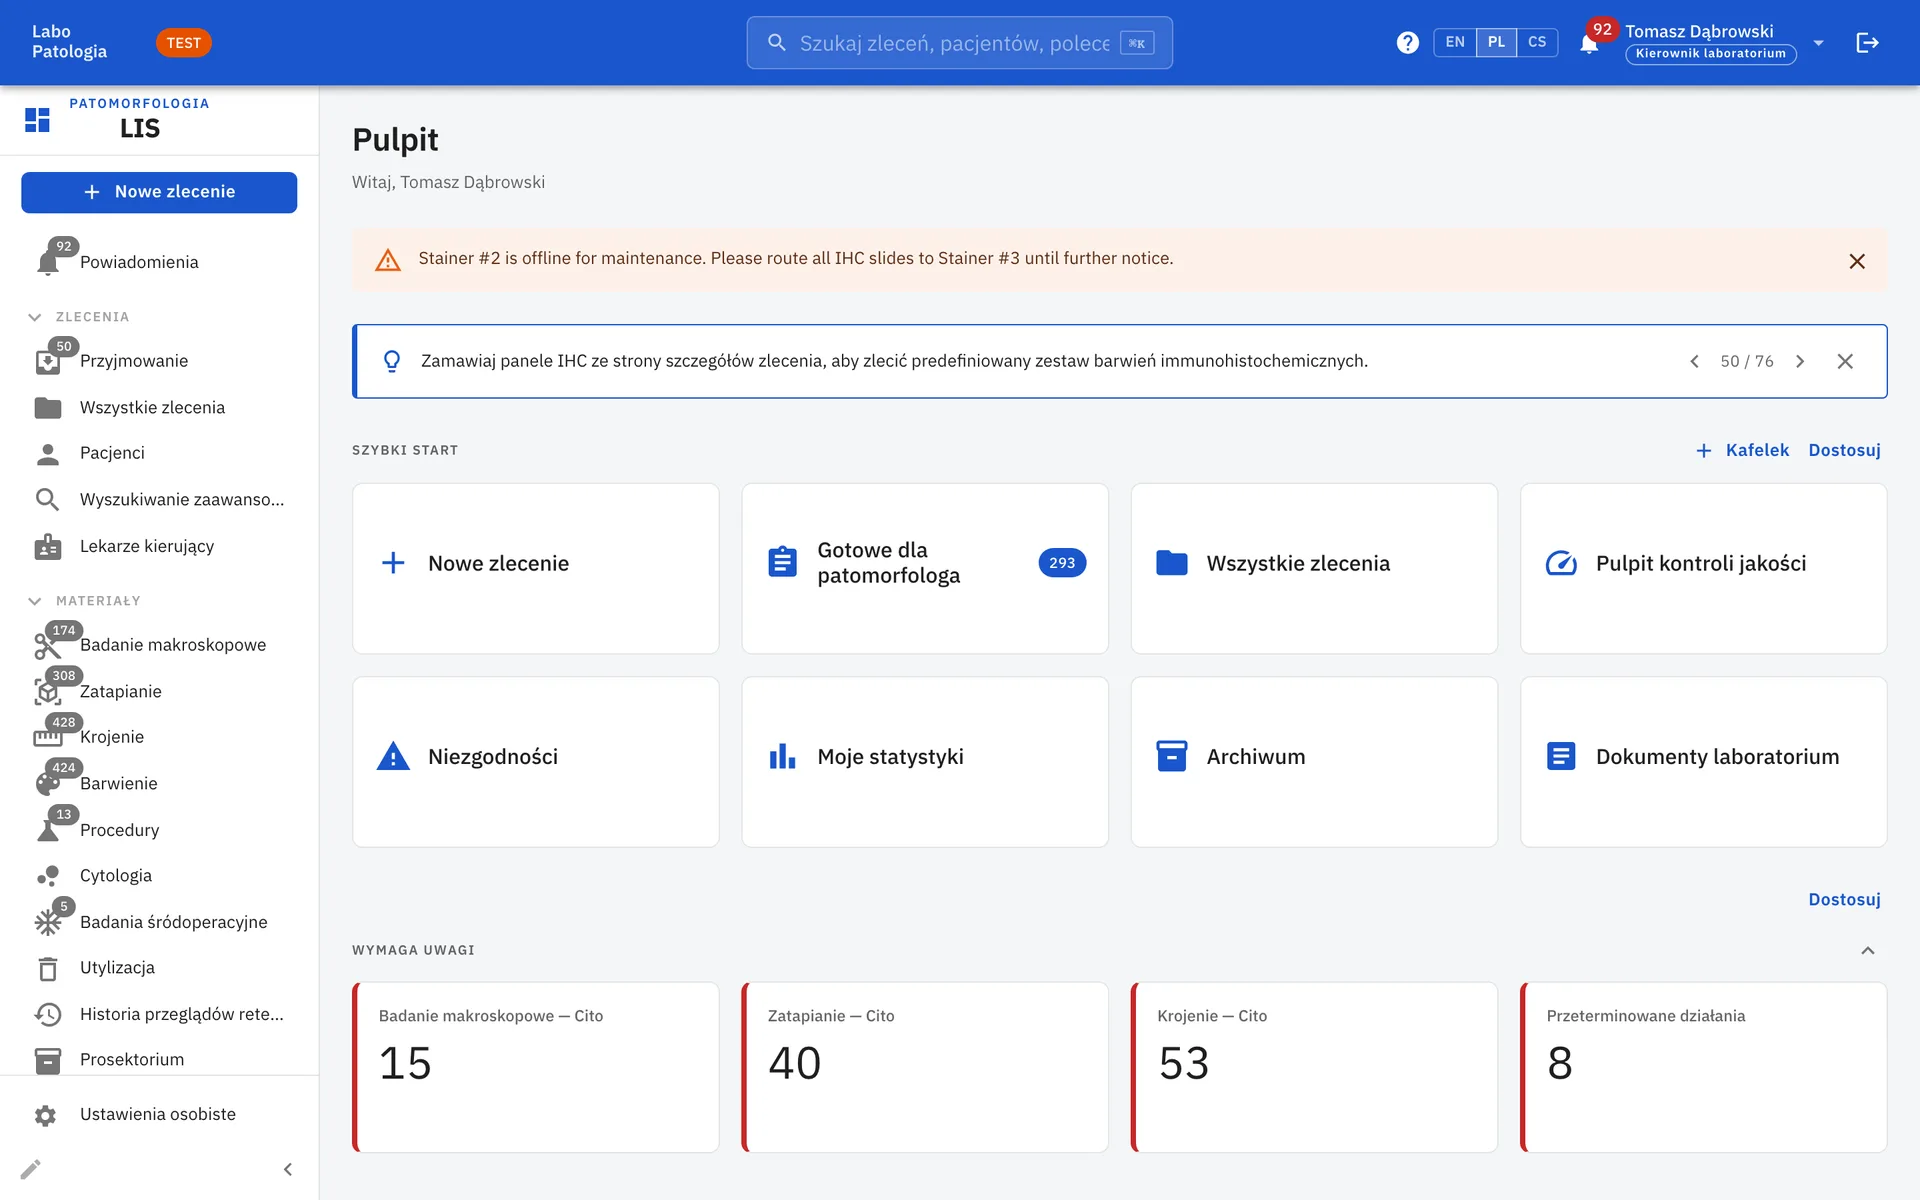Viewport: 1920px width, 1200px height.
Task: Collapse the Wymaga uwagi section chevron
Action: [x=1867, y=950]
